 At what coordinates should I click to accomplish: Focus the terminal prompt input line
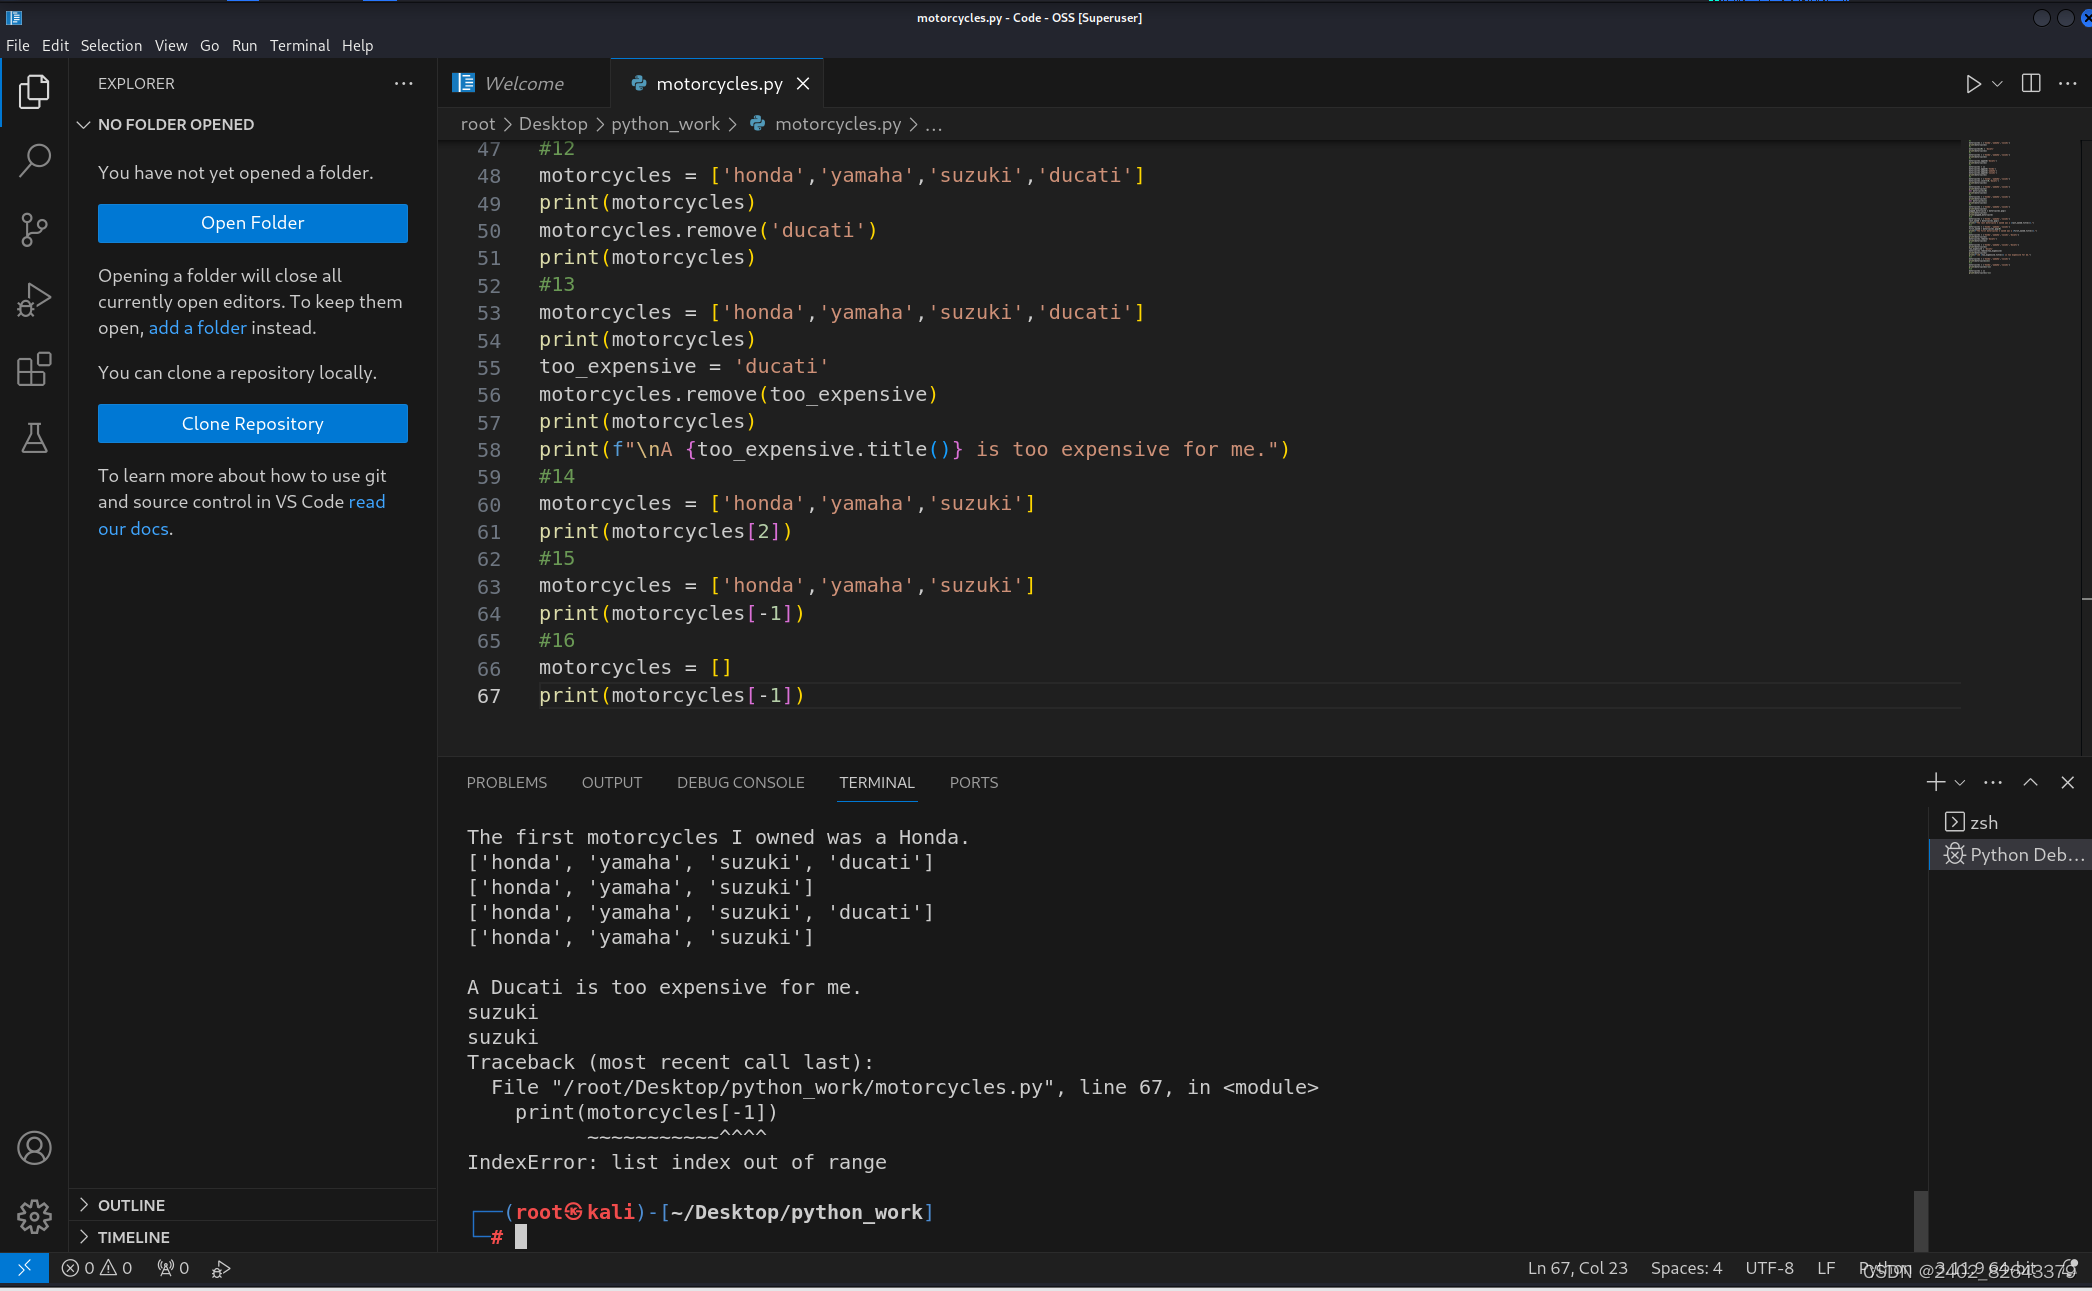coord(521,1237)
